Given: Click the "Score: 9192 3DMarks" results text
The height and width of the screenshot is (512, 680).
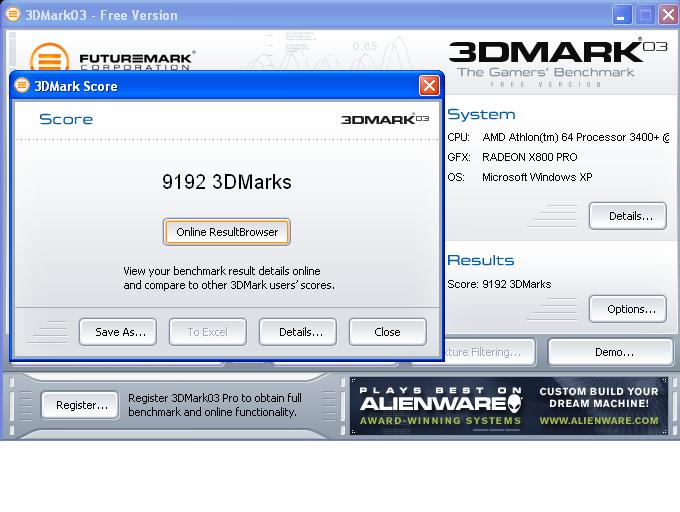Looking at the screenshot, I should pos(499,284).
